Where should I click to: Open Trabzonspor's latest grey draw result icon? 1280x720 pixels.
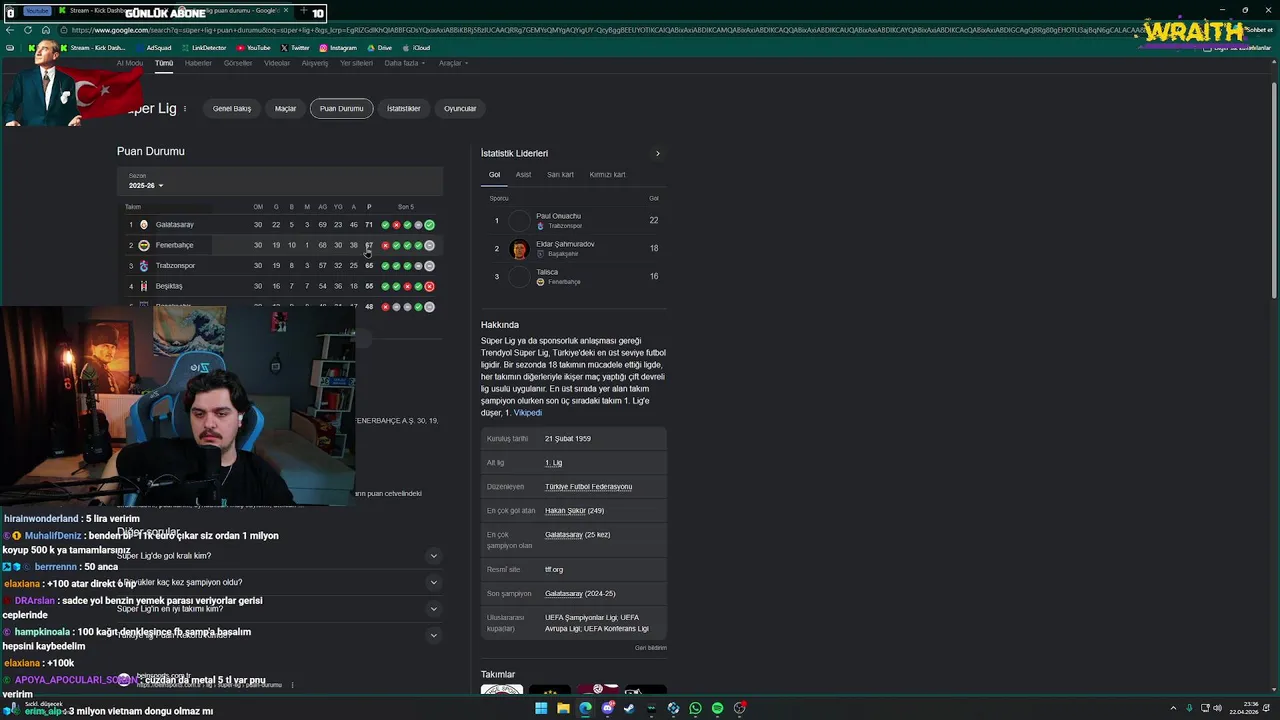coord(429,266)
